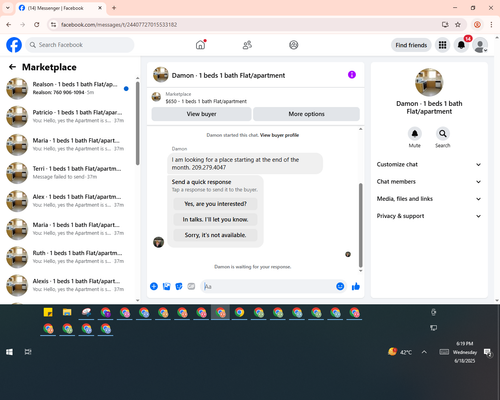Open Task View on the taskbar

tap(28, 352)
